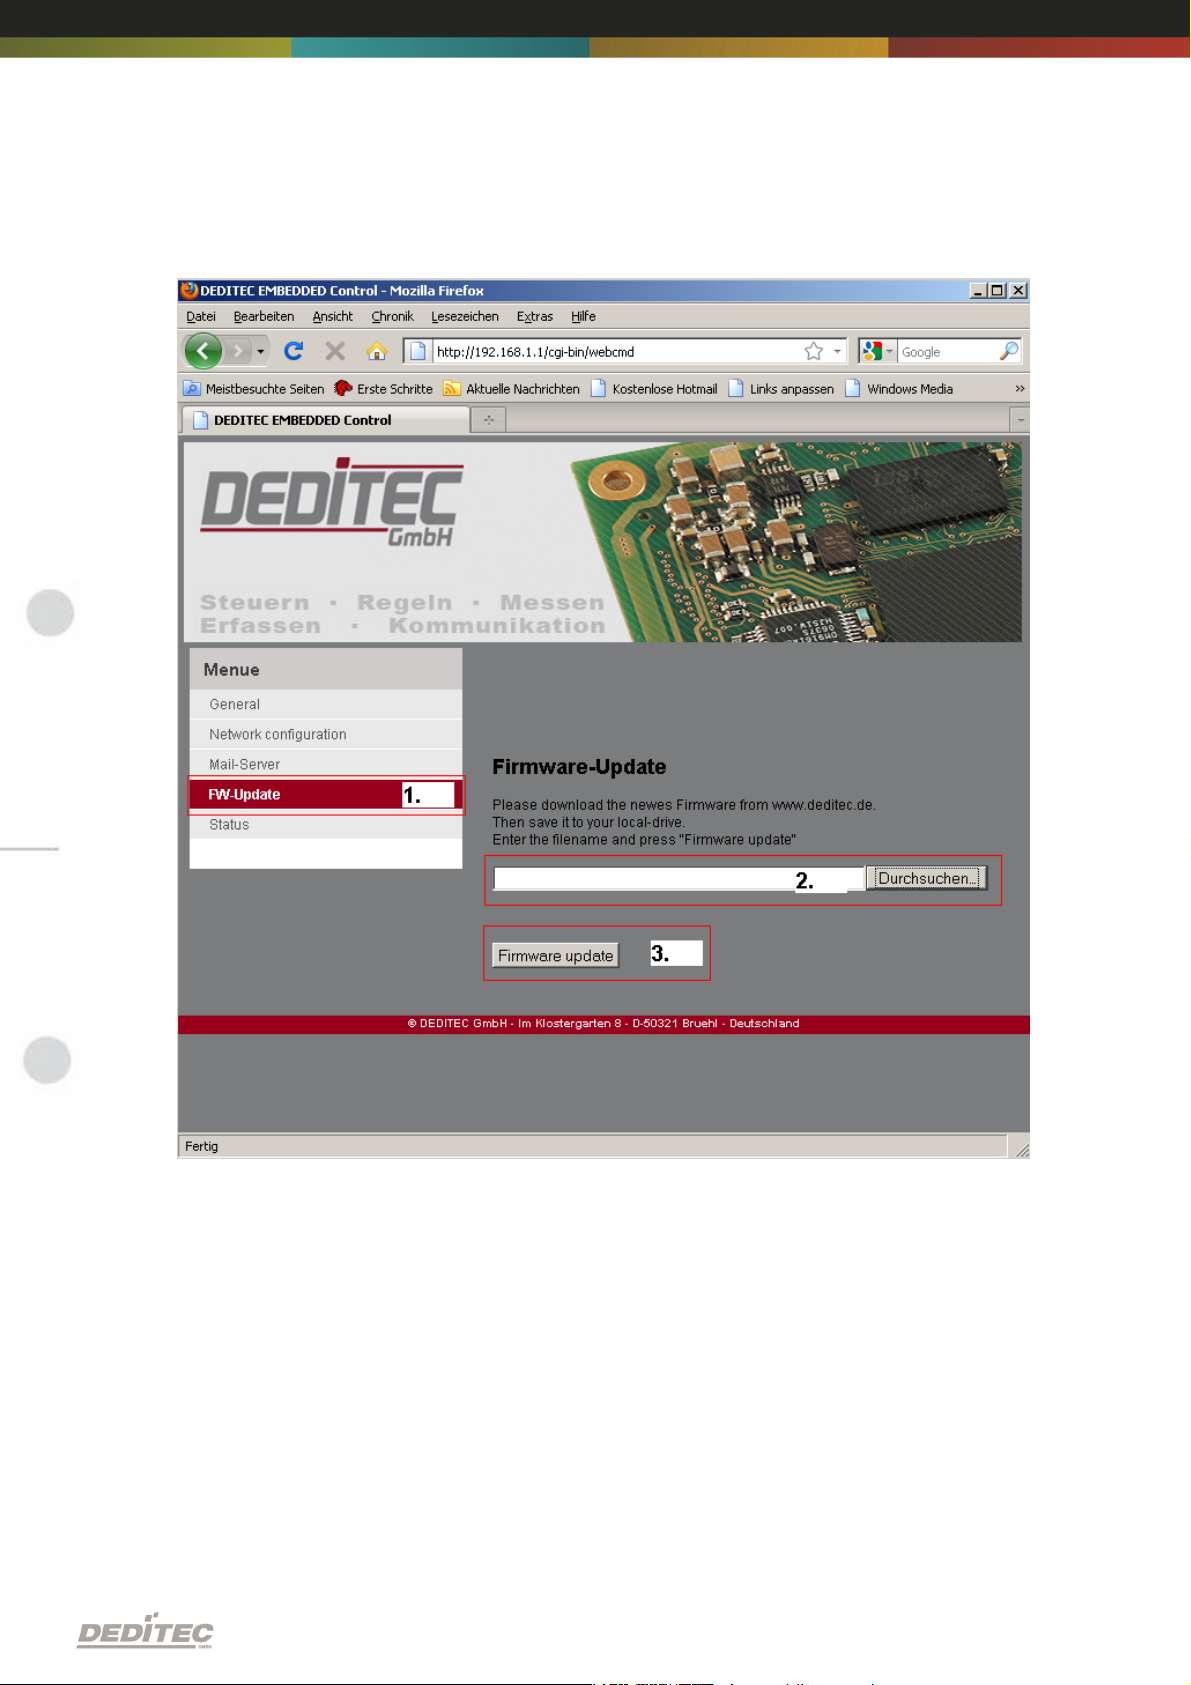Open the history dropdown next to forward arrow
The height and width of the screenshot is (1685, 1191).
point(261,352)
